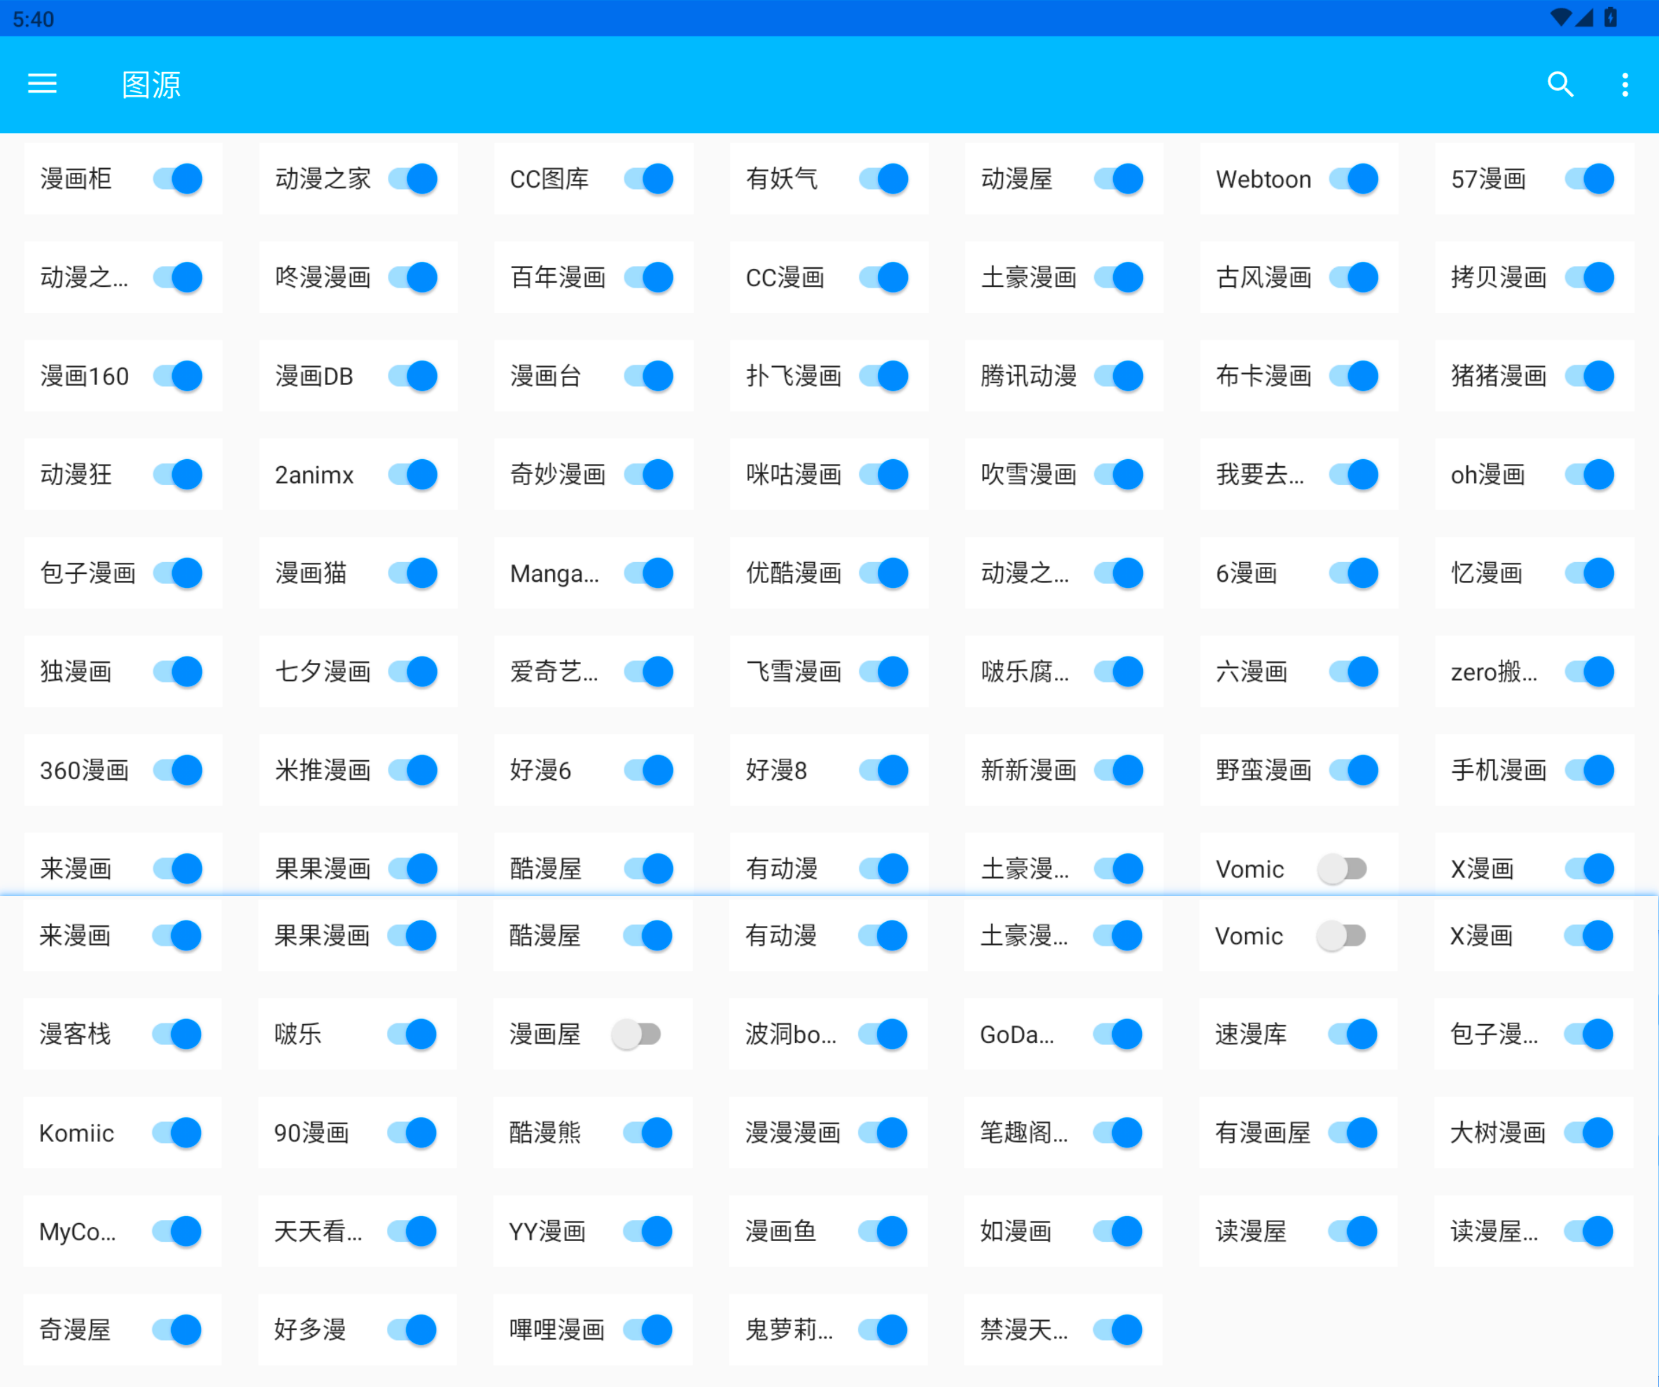Open the overflow options menu

tap(1625, 84)
